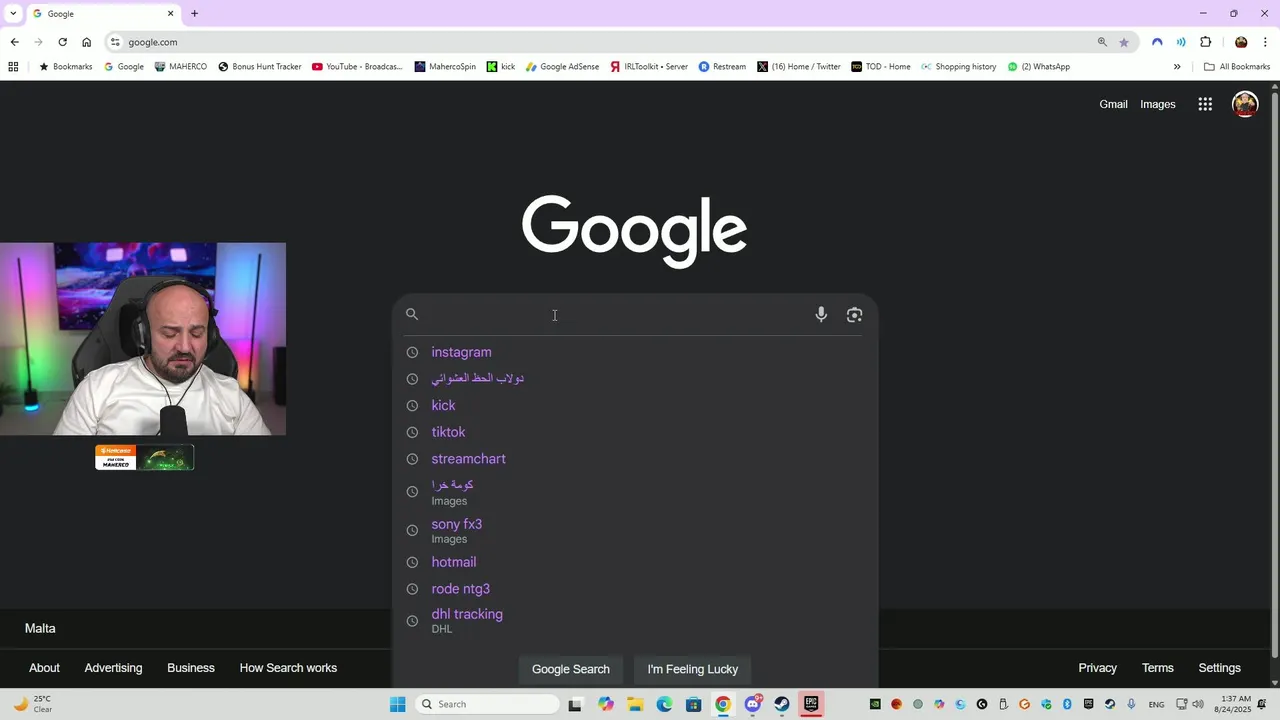Click the address bar showing google.com
The image size is (1280, 720).
pyautogui.click(x=600, y=42)
